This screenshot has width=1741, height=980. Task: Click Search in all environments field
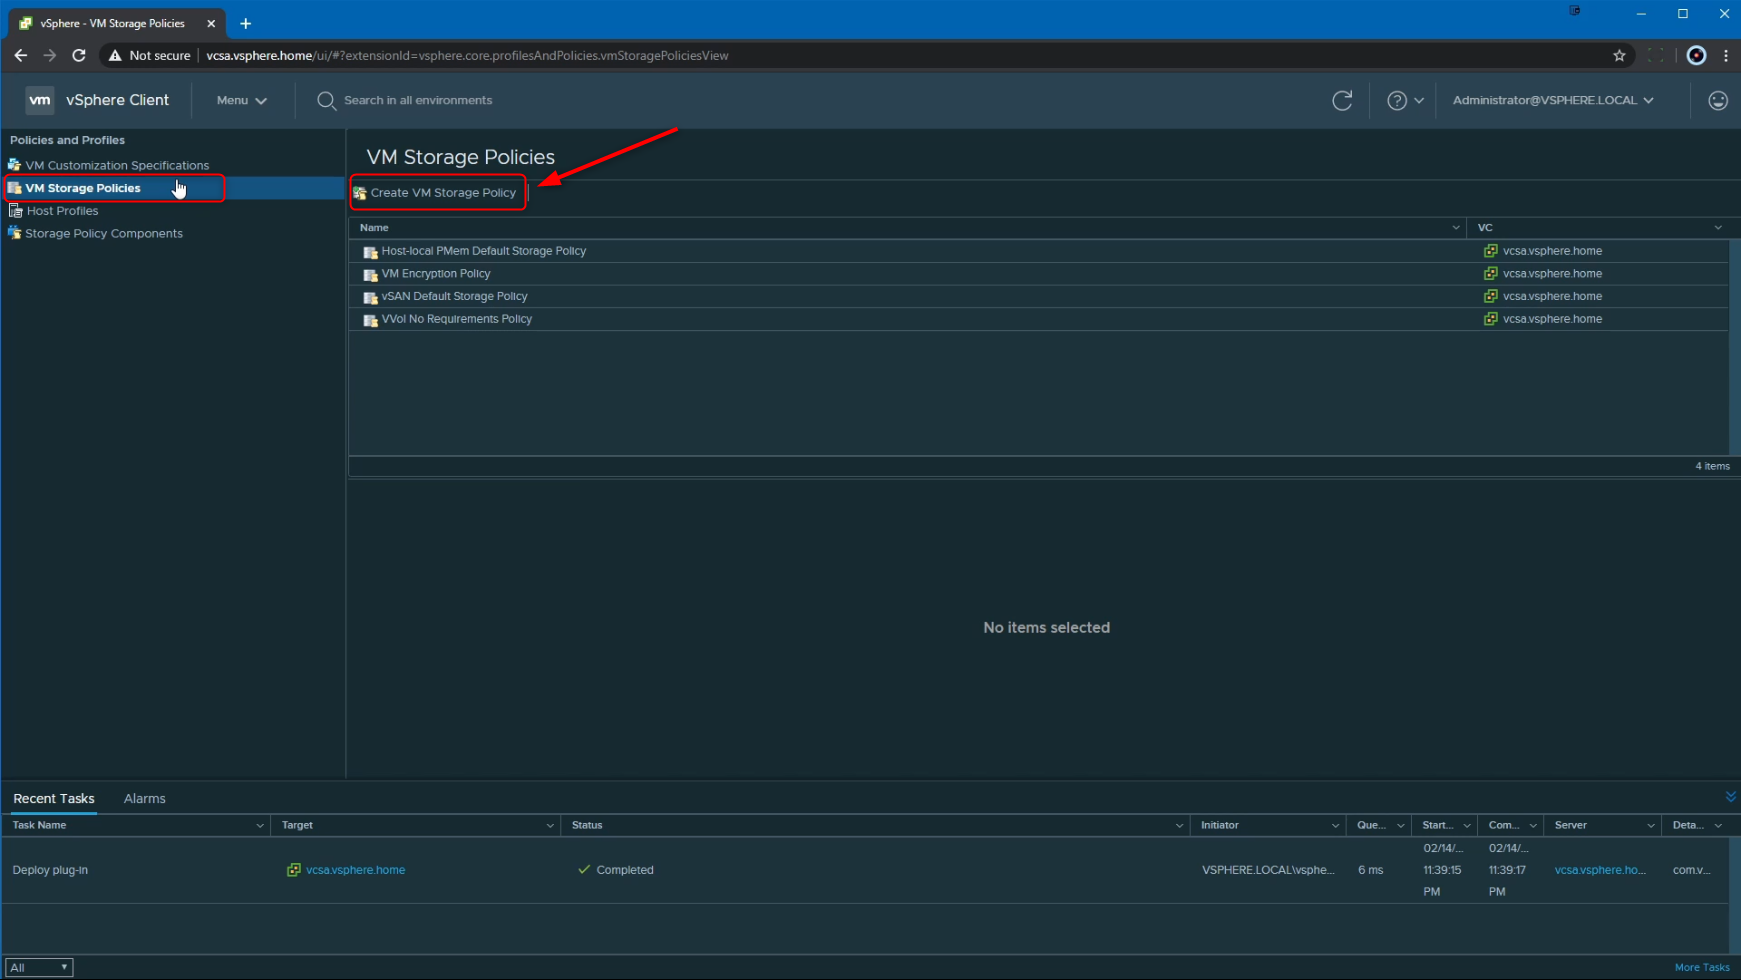click(x=418, y=100)
